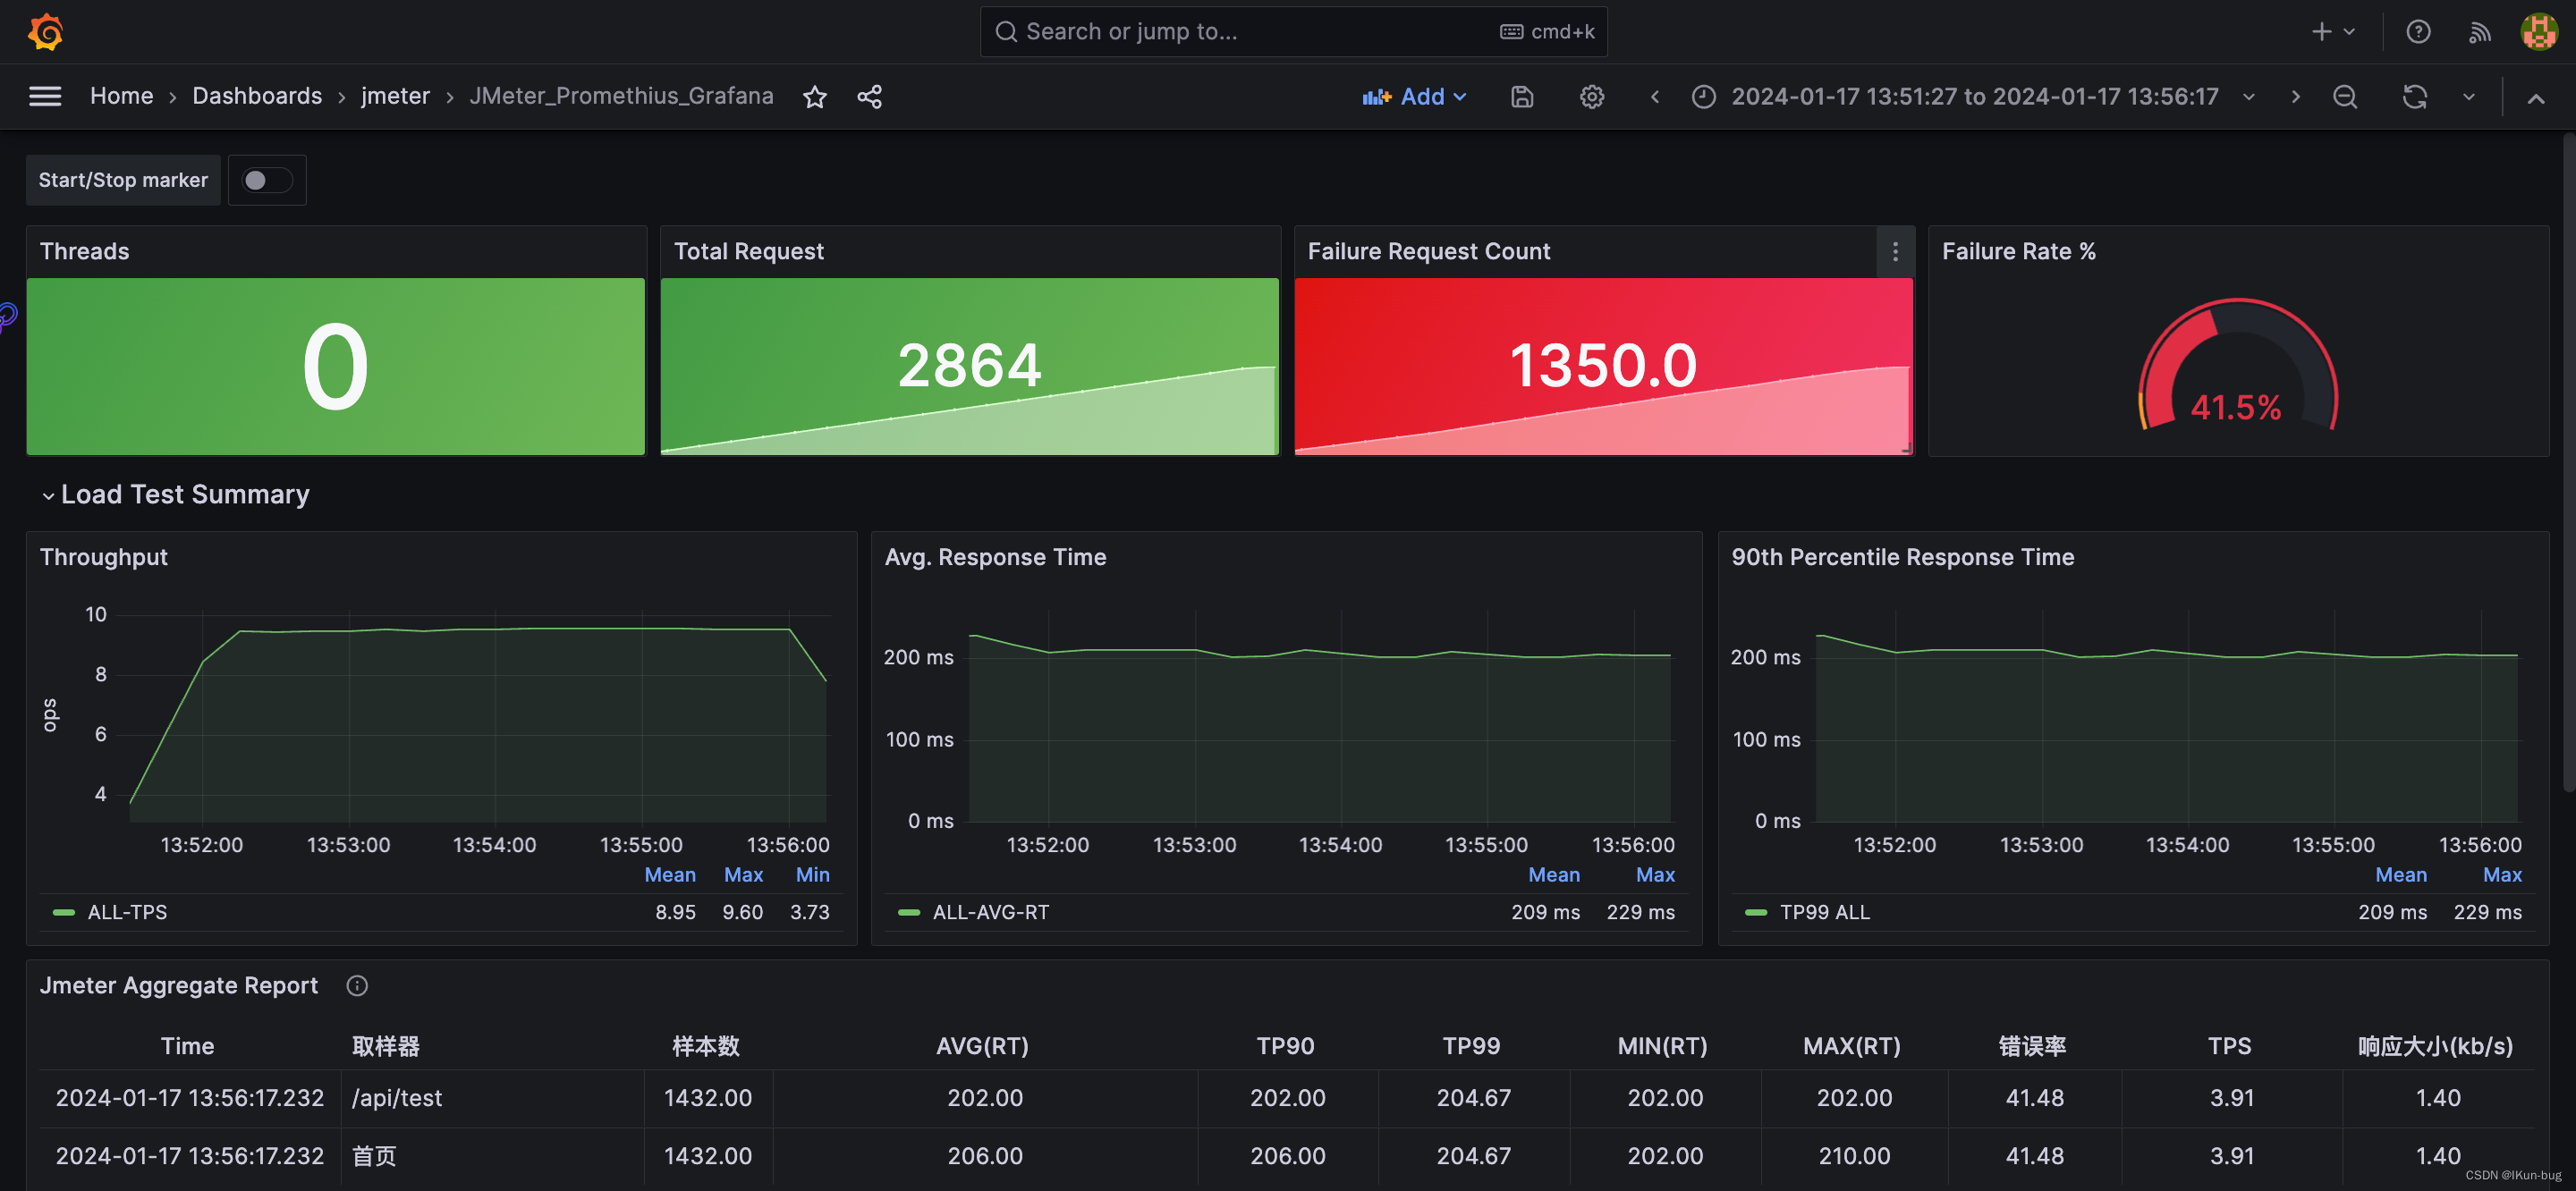Open the news feed RSS icon
Screen dimensions: 2576x1191
pos(2479,32)
